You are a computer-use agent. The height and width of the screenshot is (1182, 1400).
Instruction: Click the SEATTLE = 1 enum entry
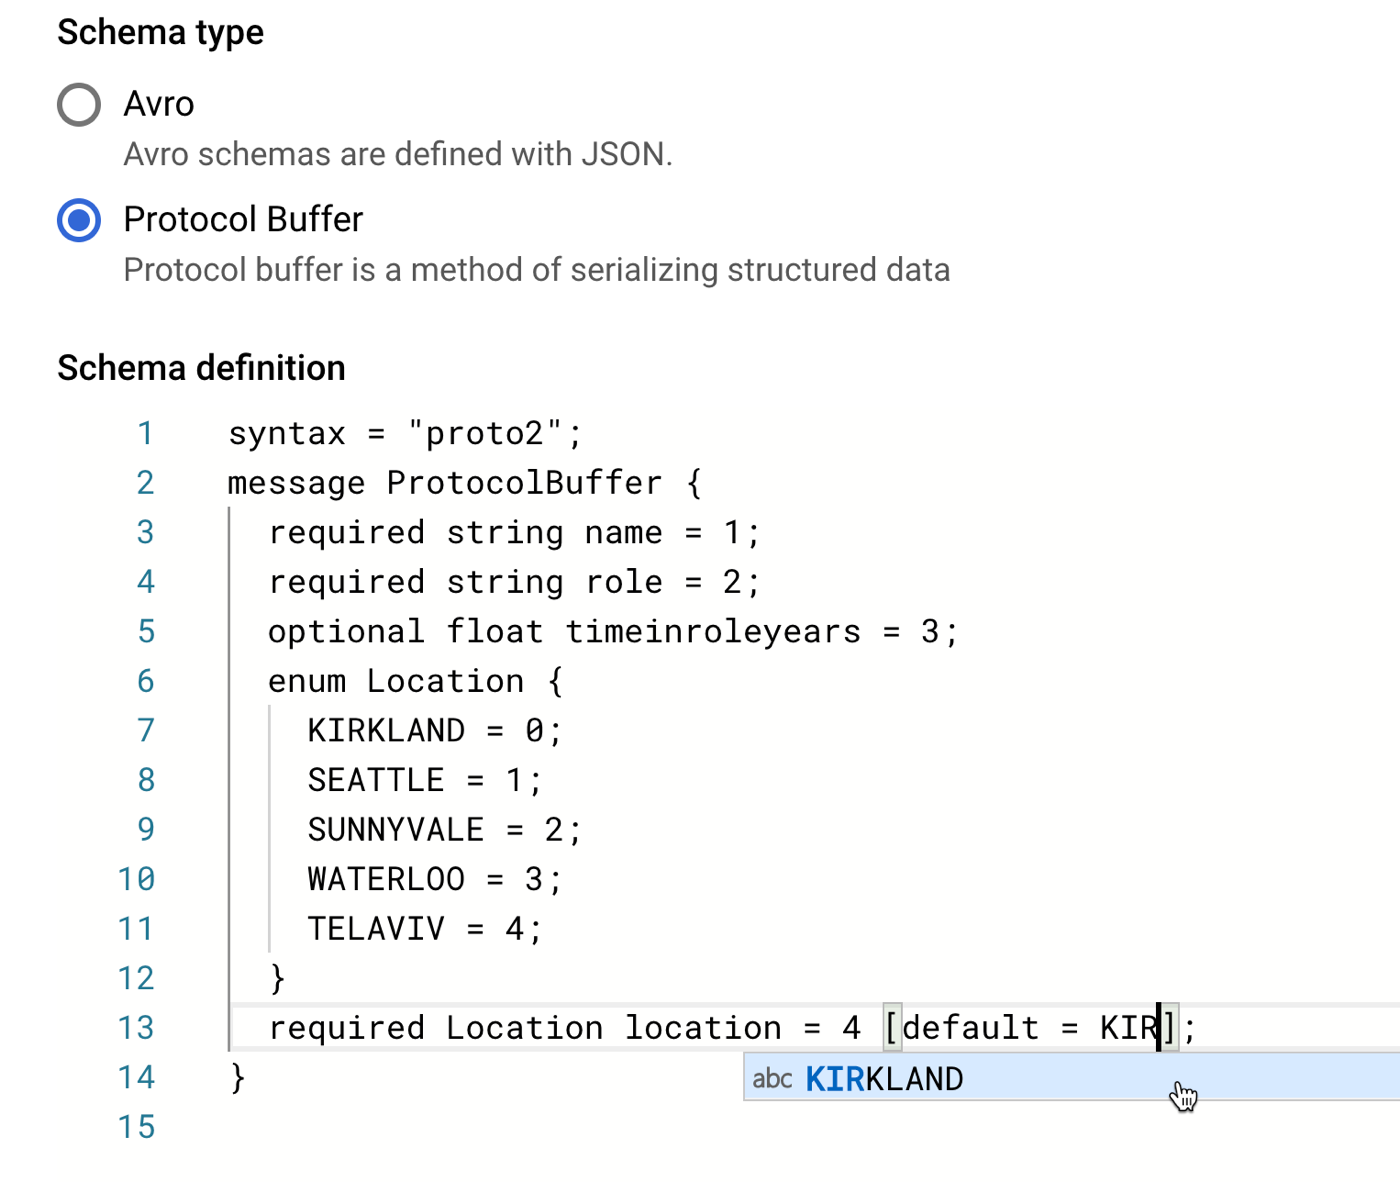[424, 780]
